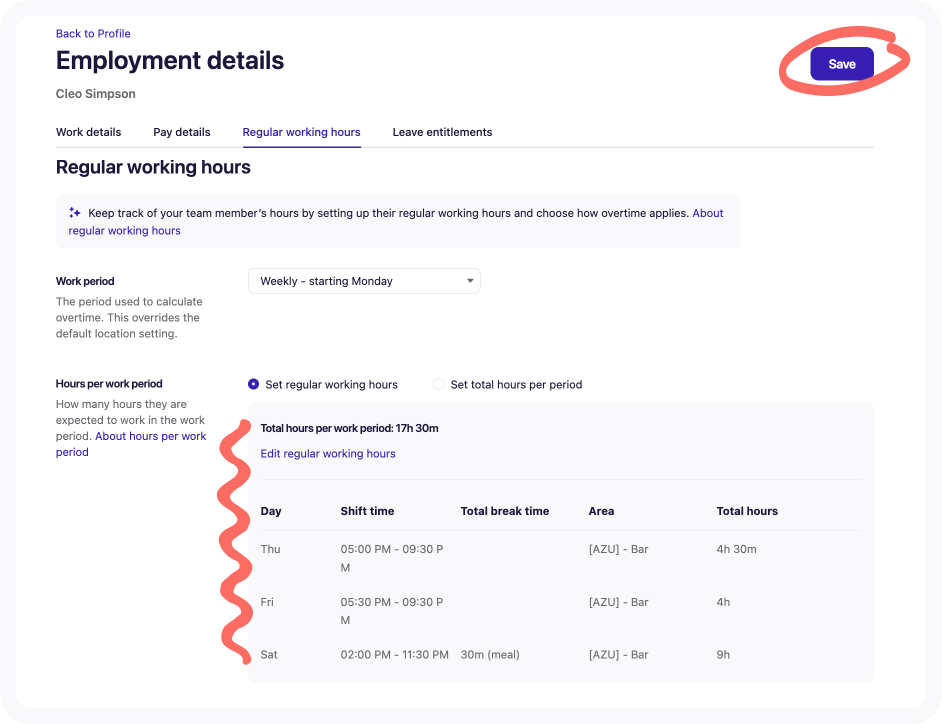
Task: Click the Work period dropdown caret
Action: coord(469,280)
